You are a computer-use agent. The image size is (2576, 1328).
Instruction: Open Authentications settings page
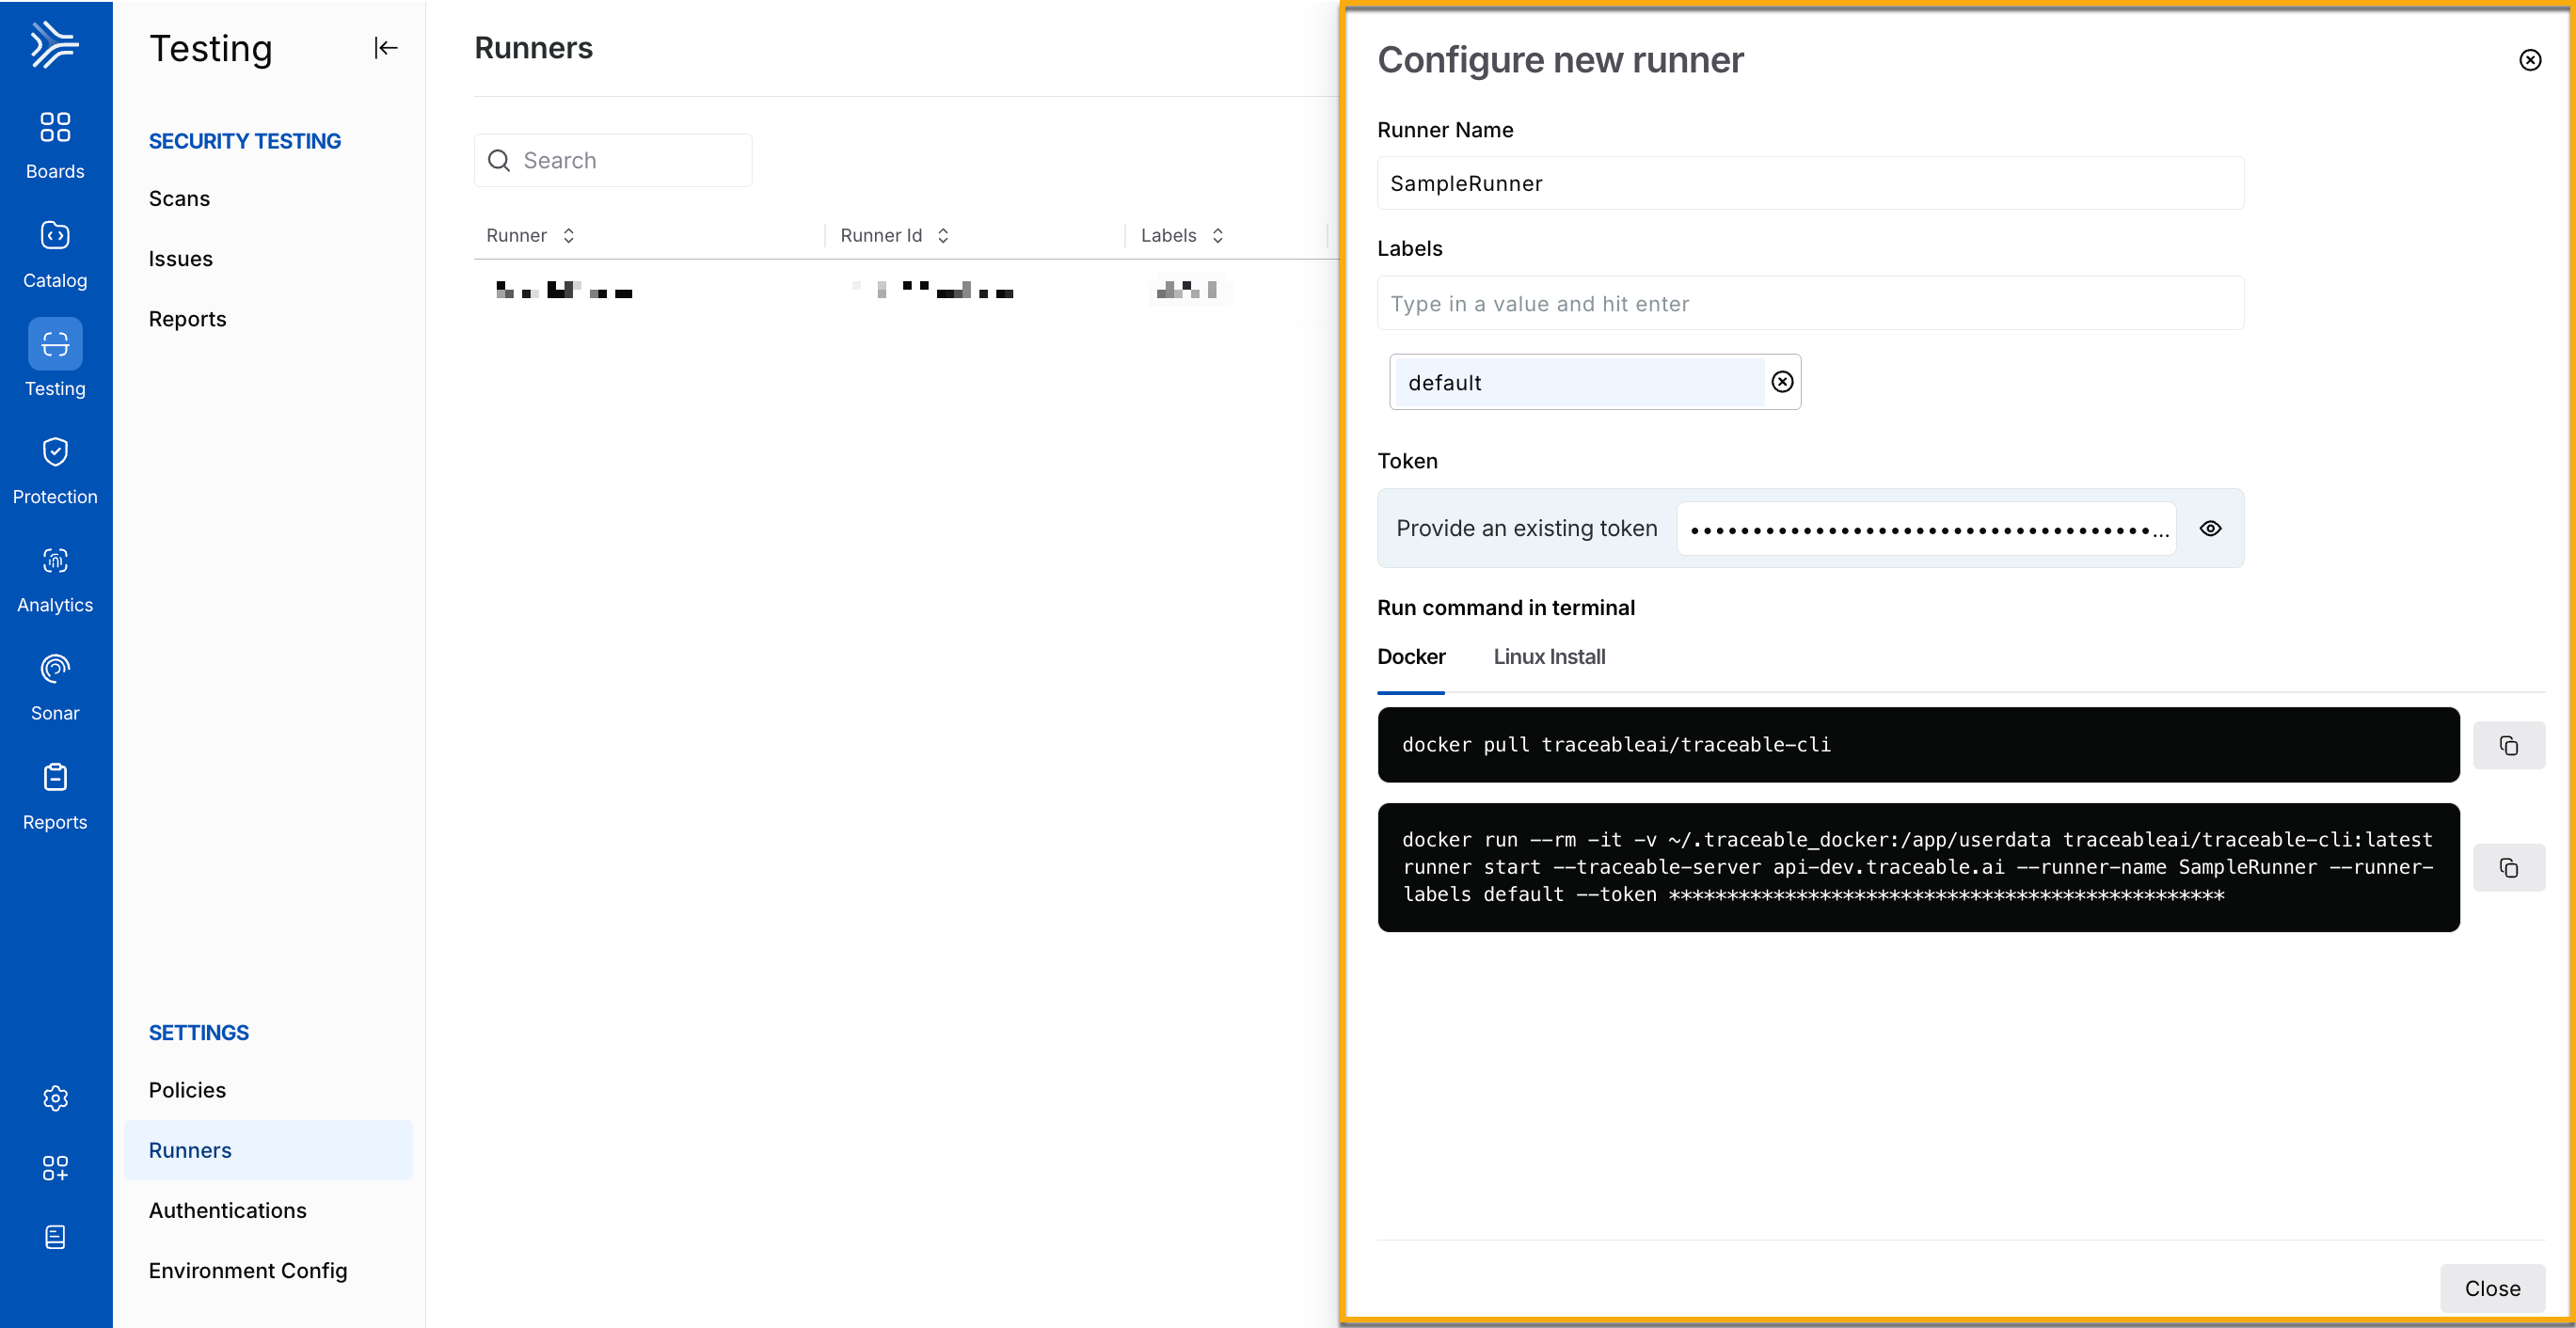coord(227,1210)
